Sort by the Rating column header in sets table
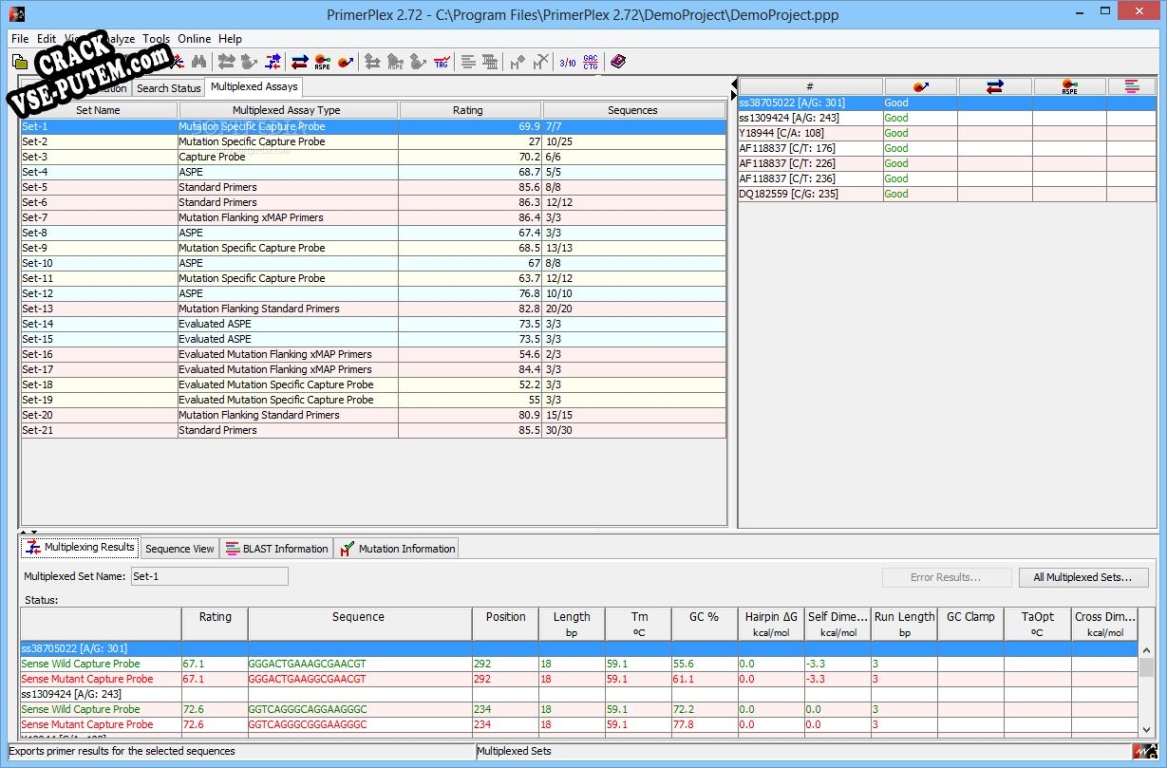Viewport: 1167px width, 768px height. pos(467,110)
